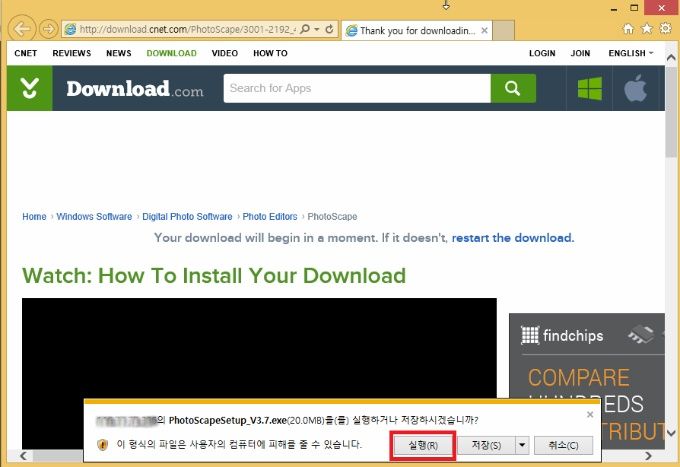Click the JOIN link

tap(580, 53)
